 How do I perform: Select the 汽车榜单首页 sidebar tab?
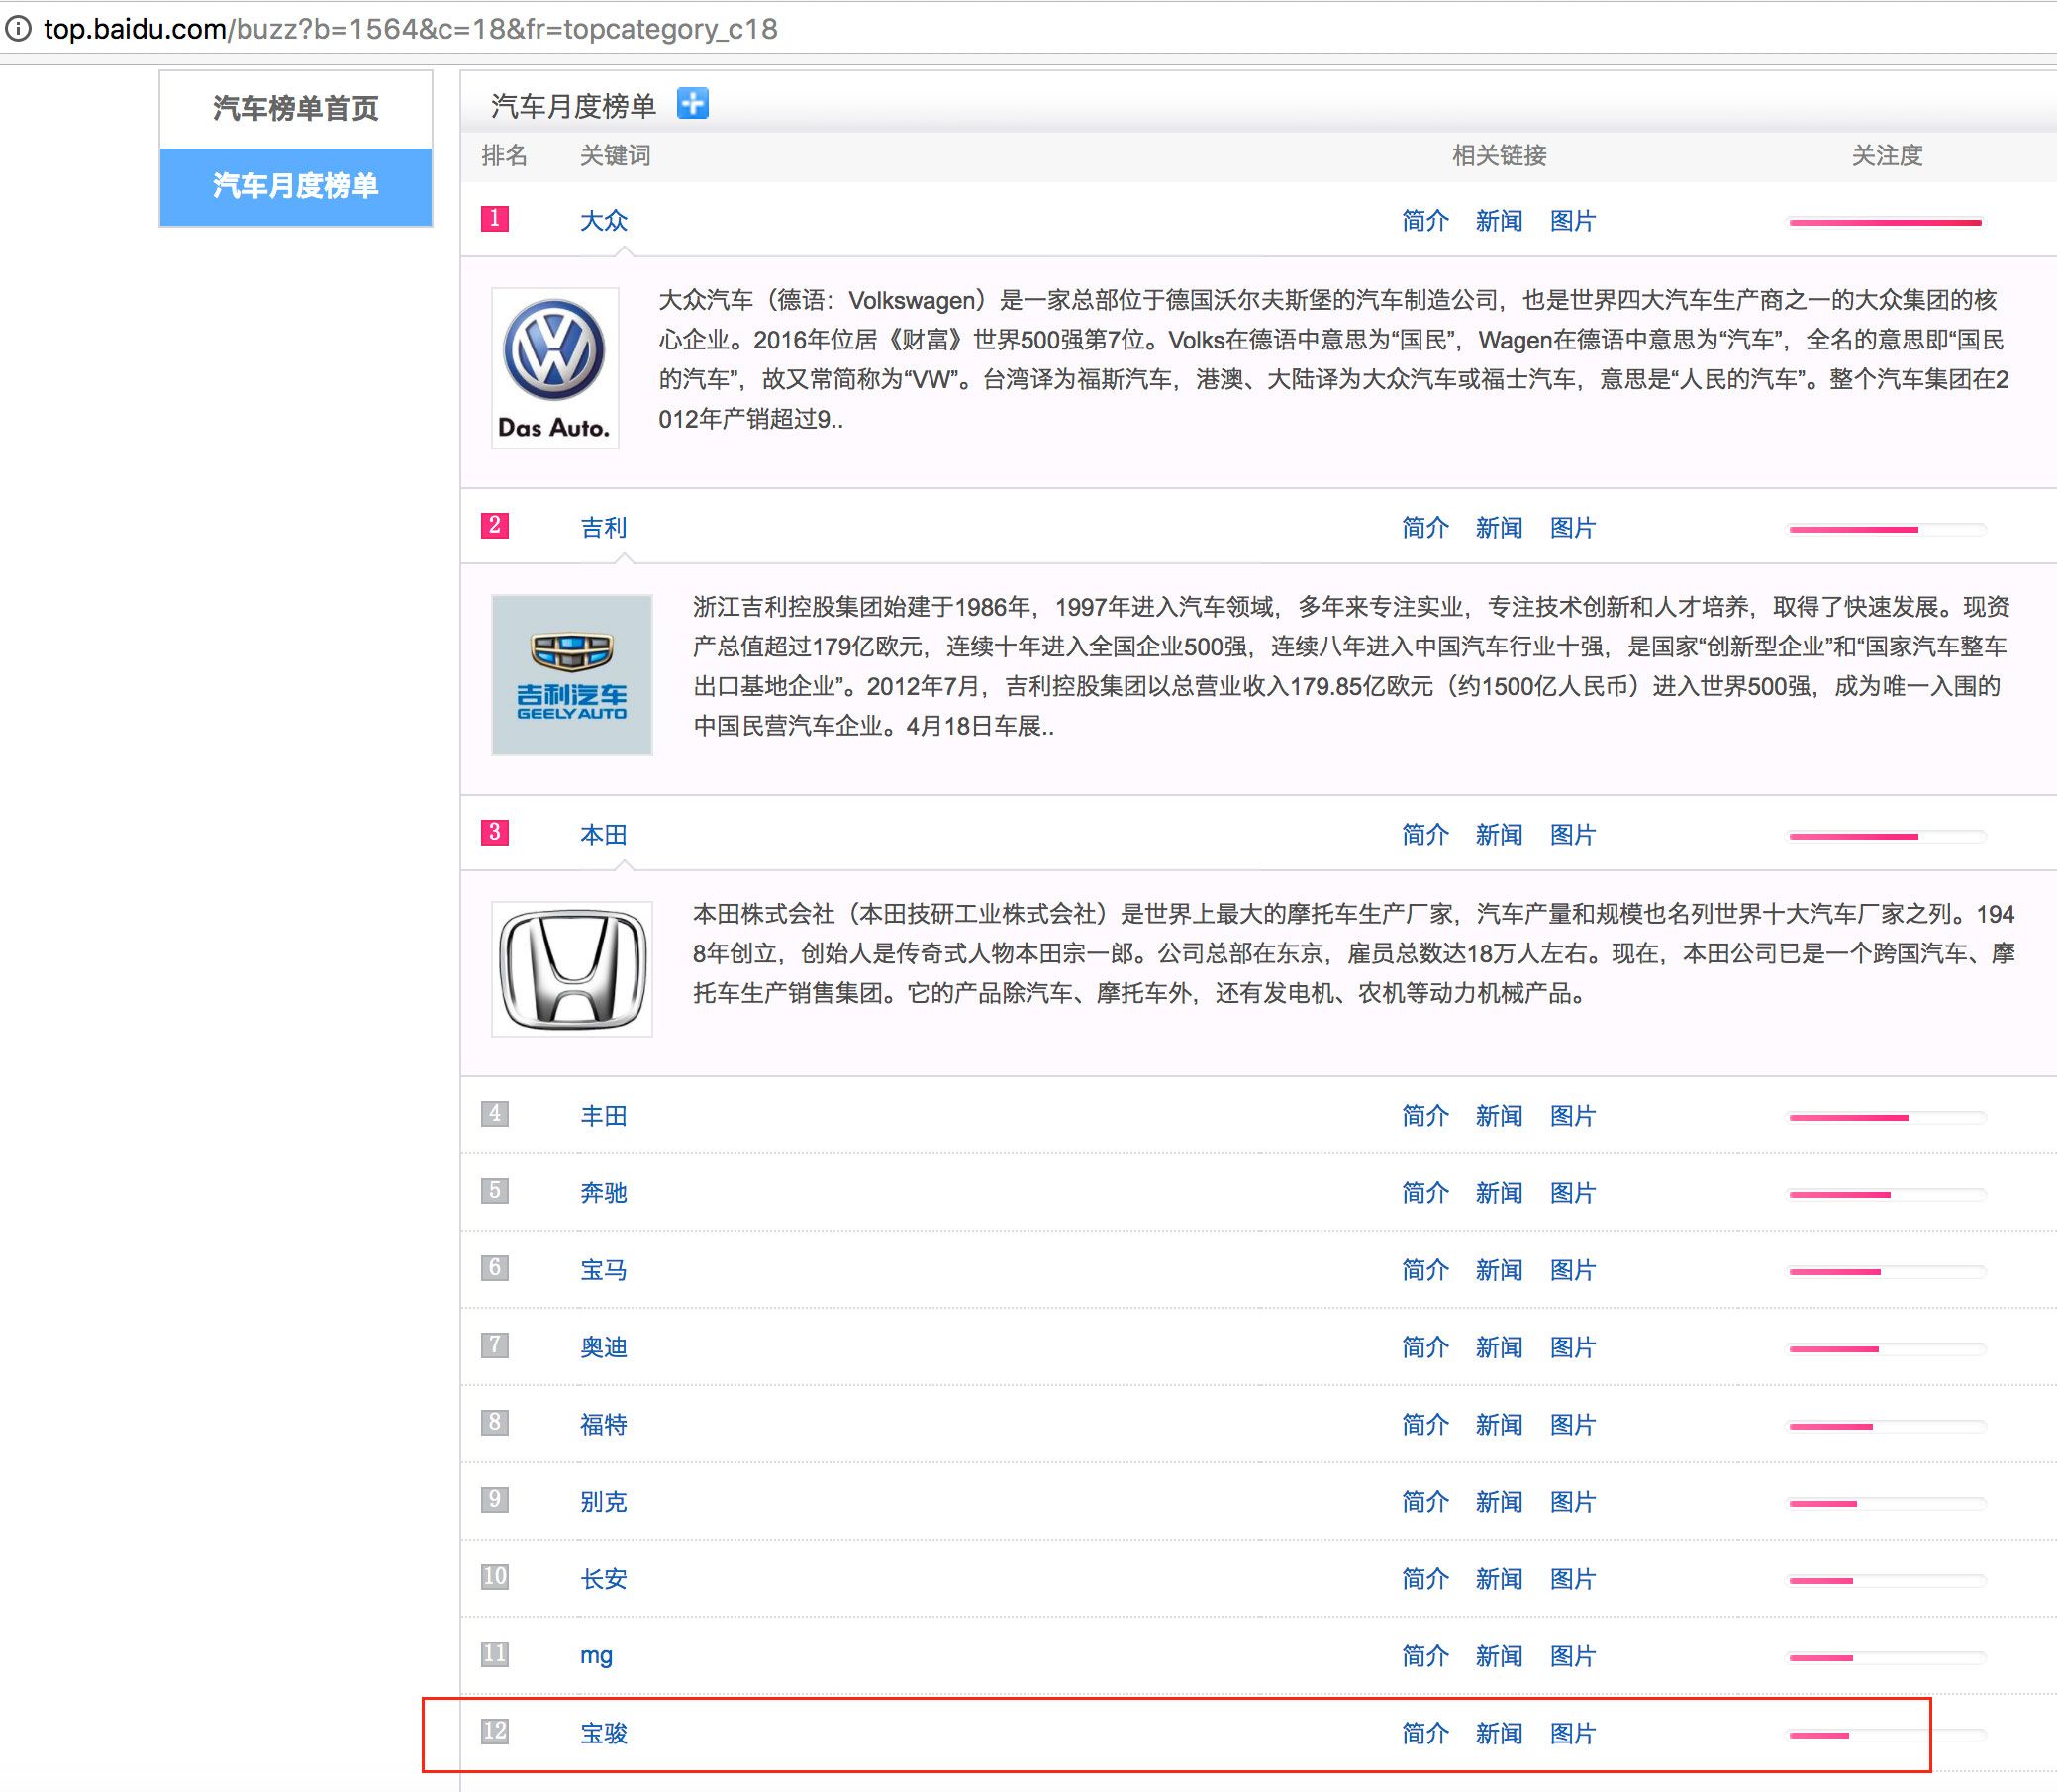tap(296, 109)
